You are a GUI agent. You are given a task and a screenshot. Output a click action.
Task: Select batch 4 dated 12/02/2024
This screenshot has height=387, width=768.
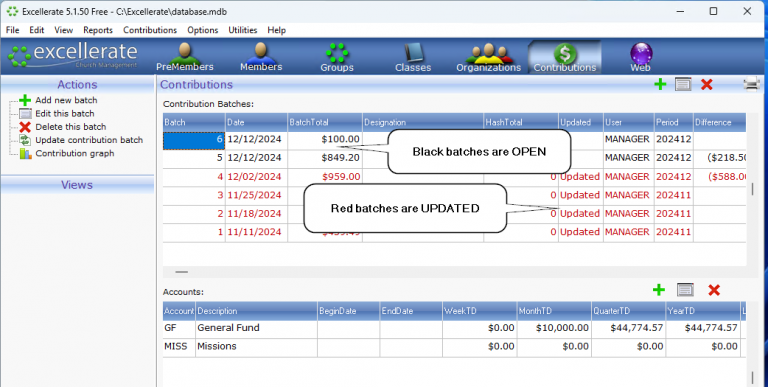454,176
